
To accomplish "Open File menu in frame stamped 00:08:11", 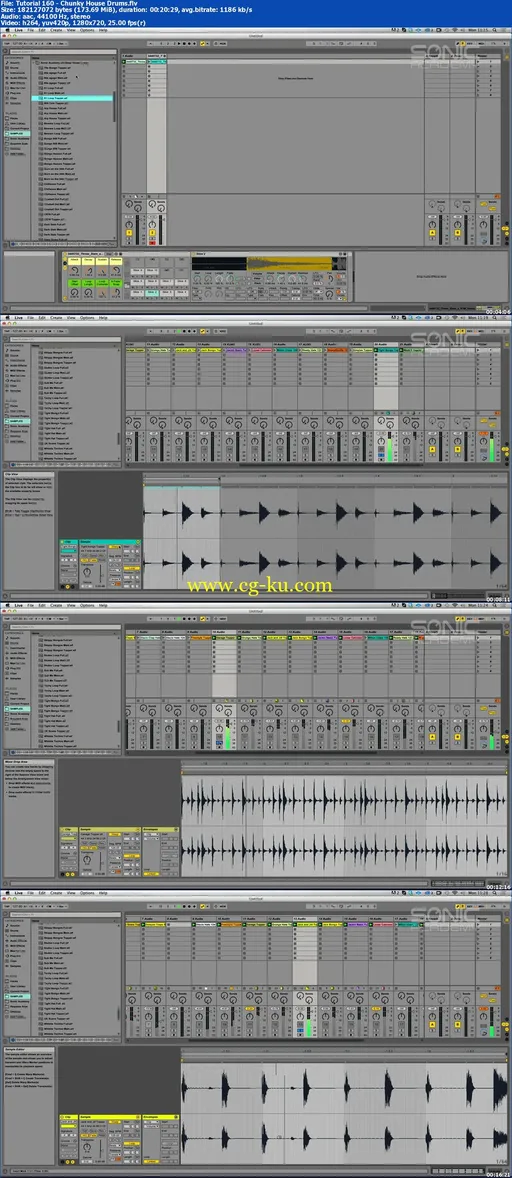I will (30, 319).
